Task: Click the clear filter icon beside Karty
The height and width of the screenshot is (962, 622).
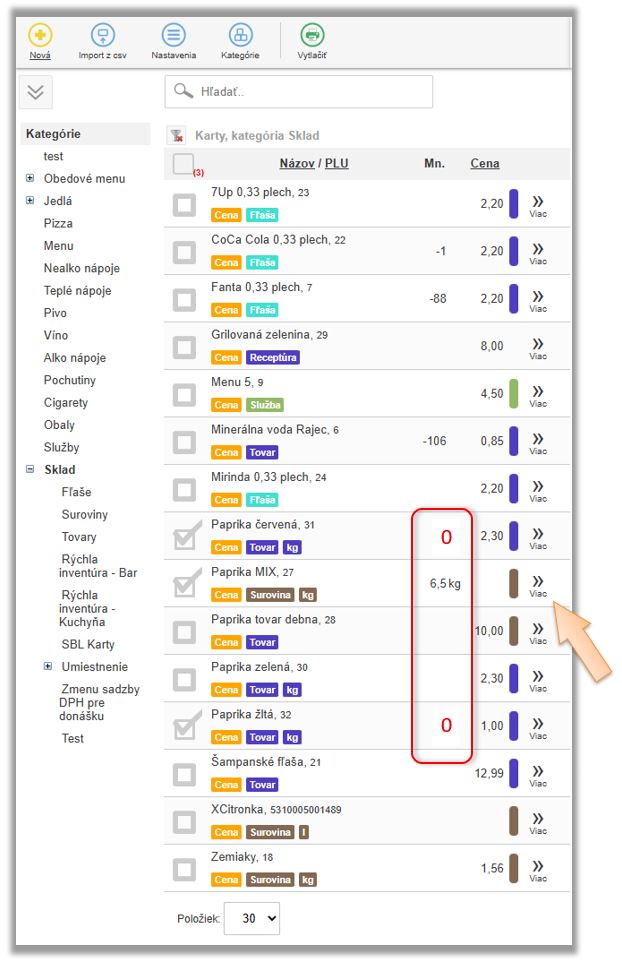Action: [x=177, y=136]
